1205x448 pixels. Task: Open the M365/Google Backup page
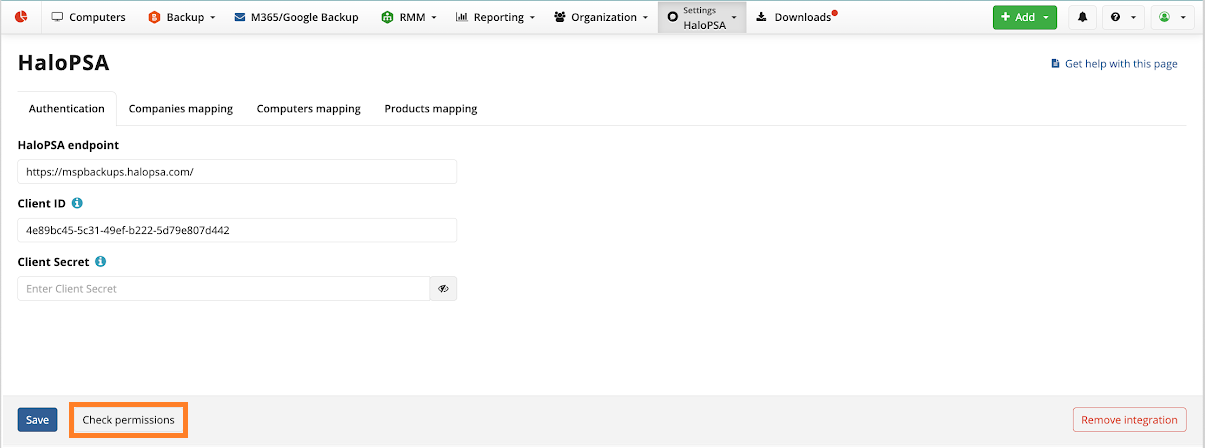(x=296, y=17)
